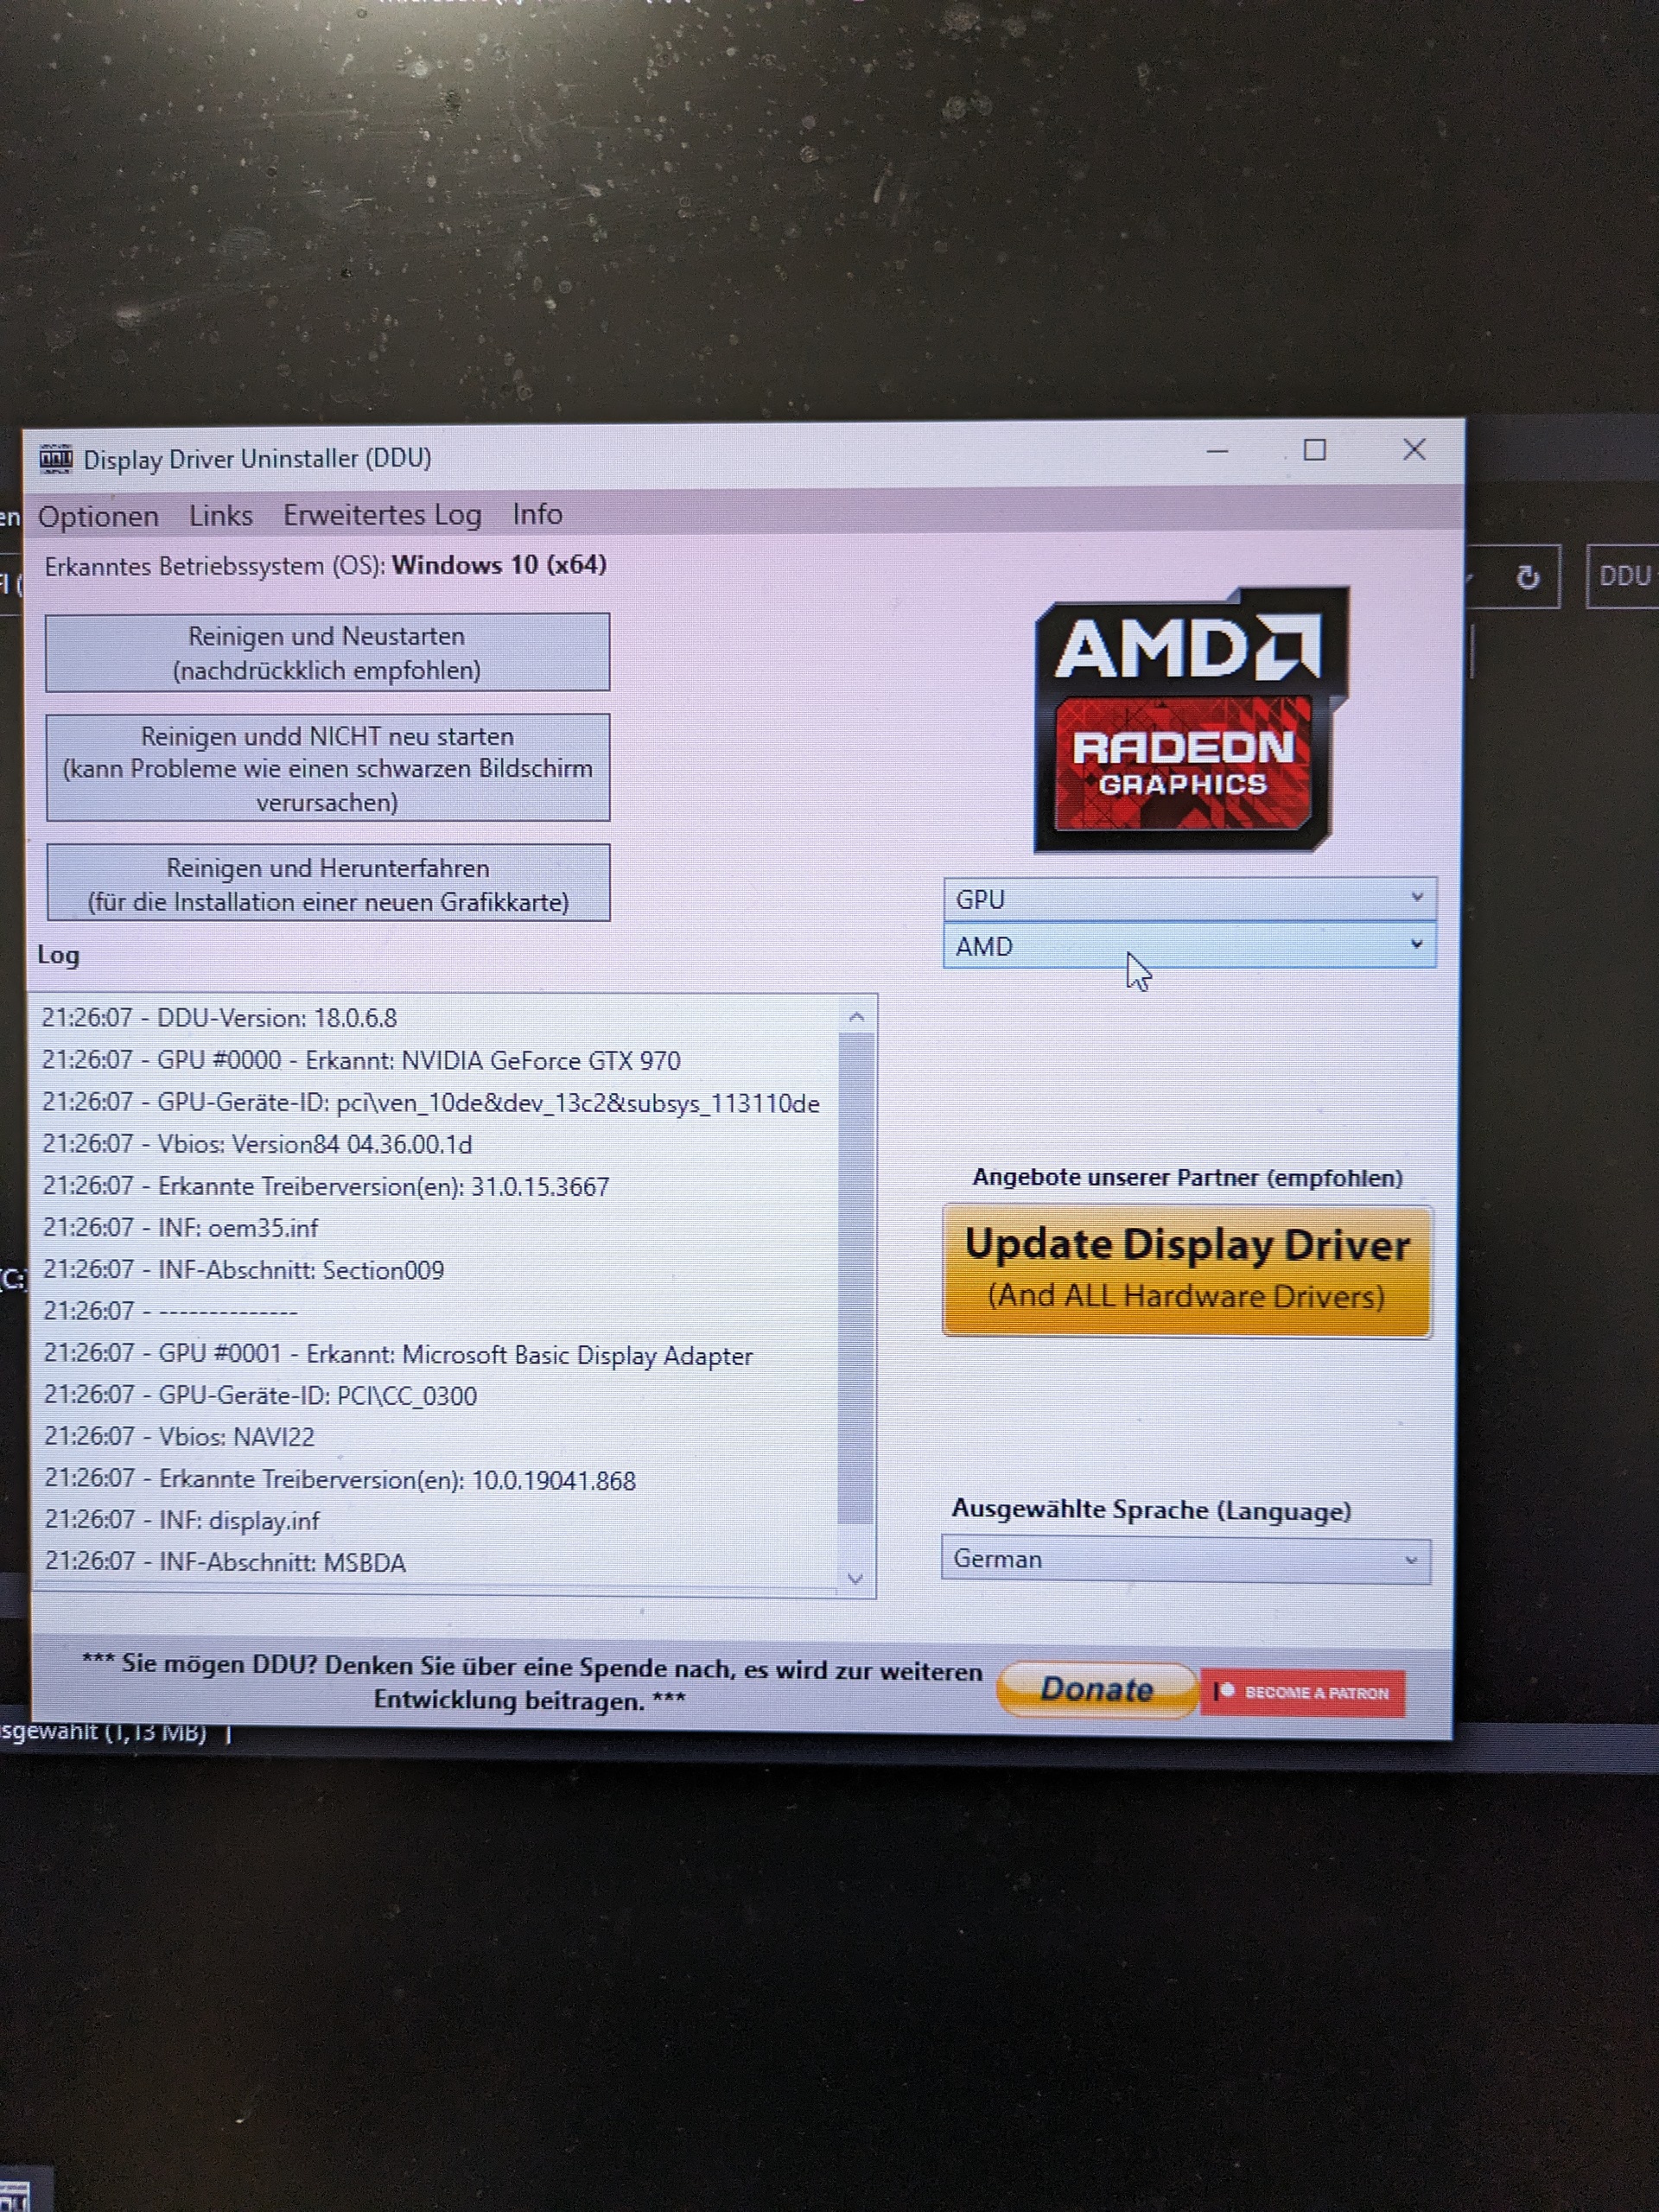This screenshot has width=1659, height=2212.
Task: Click the yellow Donate button
Action: tap(1097, 1690)
